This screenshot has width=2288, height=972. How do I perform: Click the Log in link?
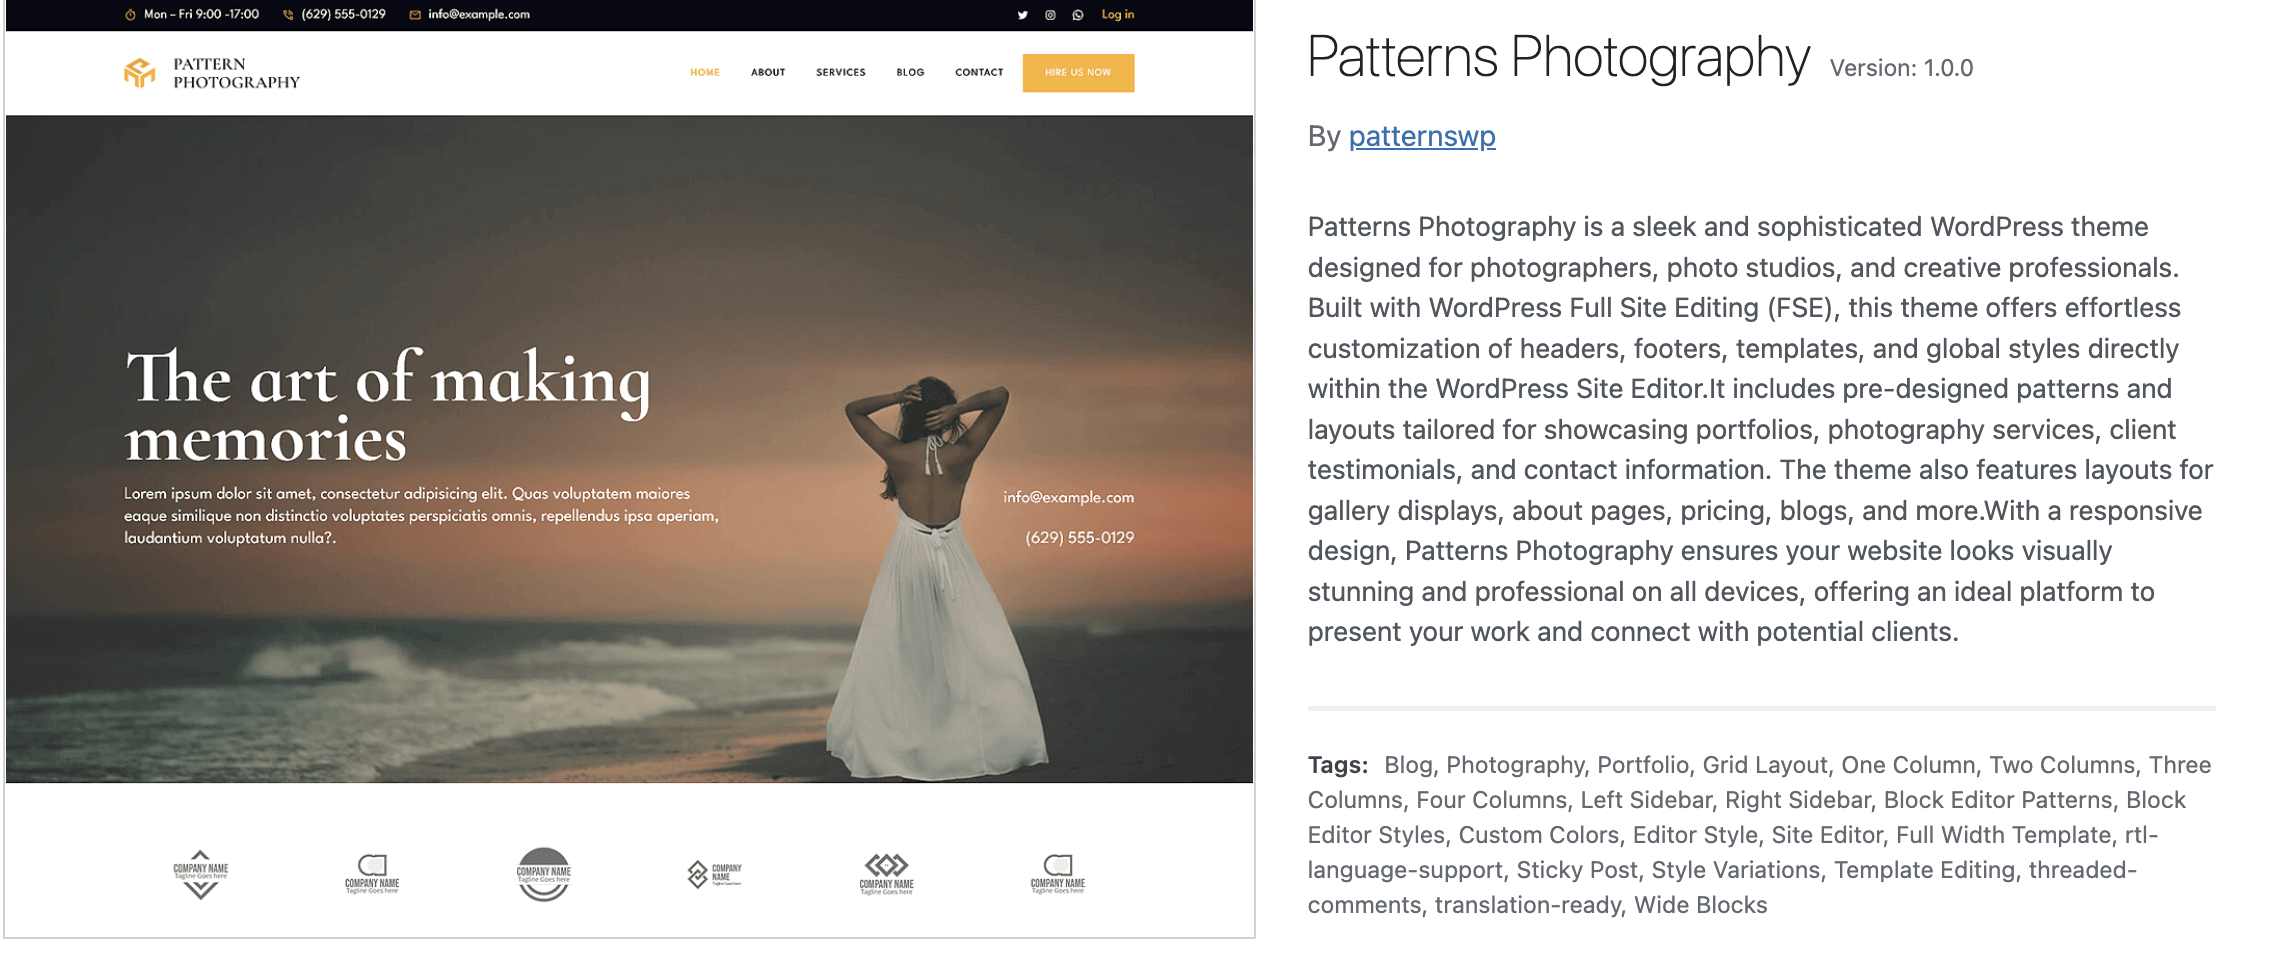[x=1117, y=15]
